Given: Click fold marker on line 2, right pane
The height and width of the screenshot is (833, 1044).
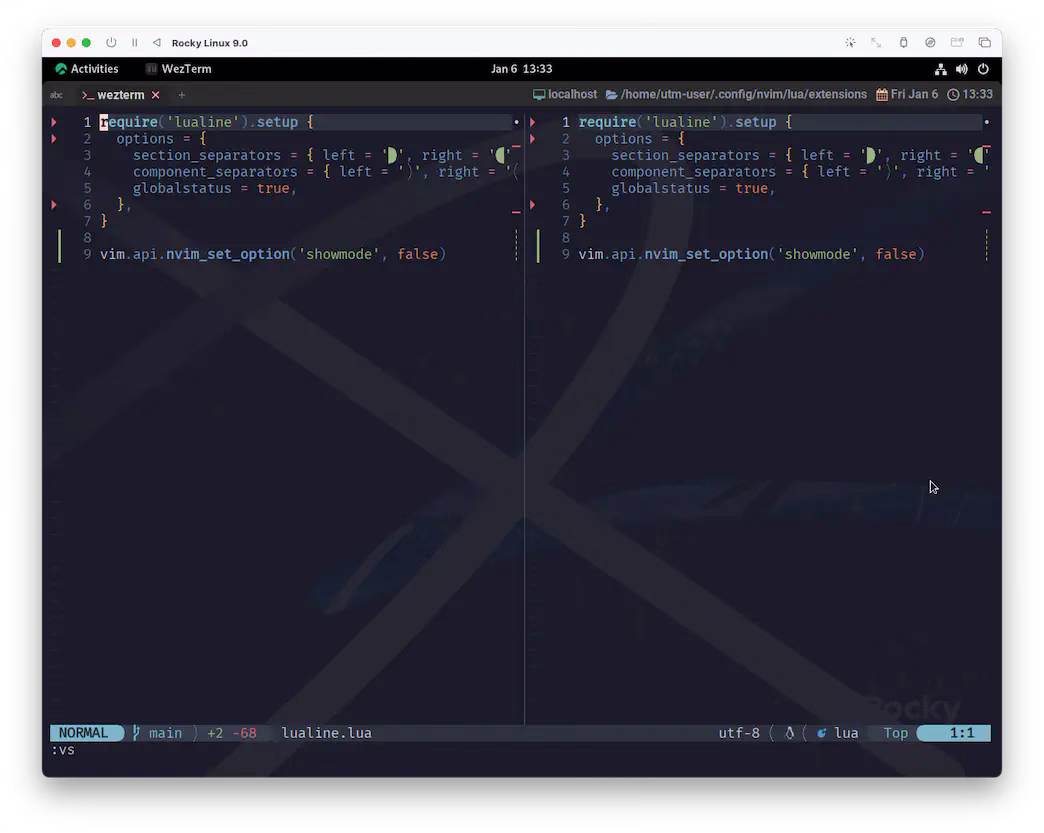Looking at the screenshot, I should (x=533, y=139).
